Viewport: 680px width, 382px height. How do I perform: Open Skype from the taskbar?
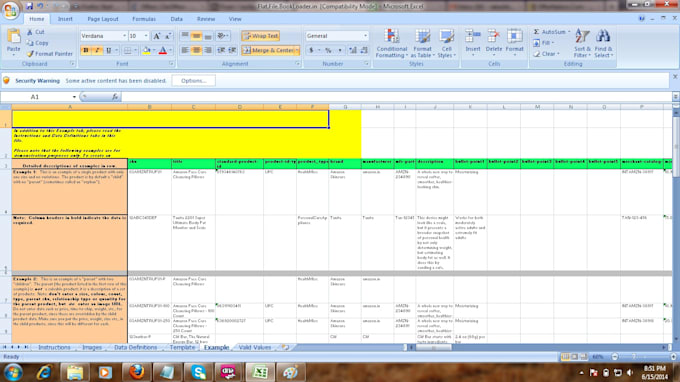tap(198, 372)
